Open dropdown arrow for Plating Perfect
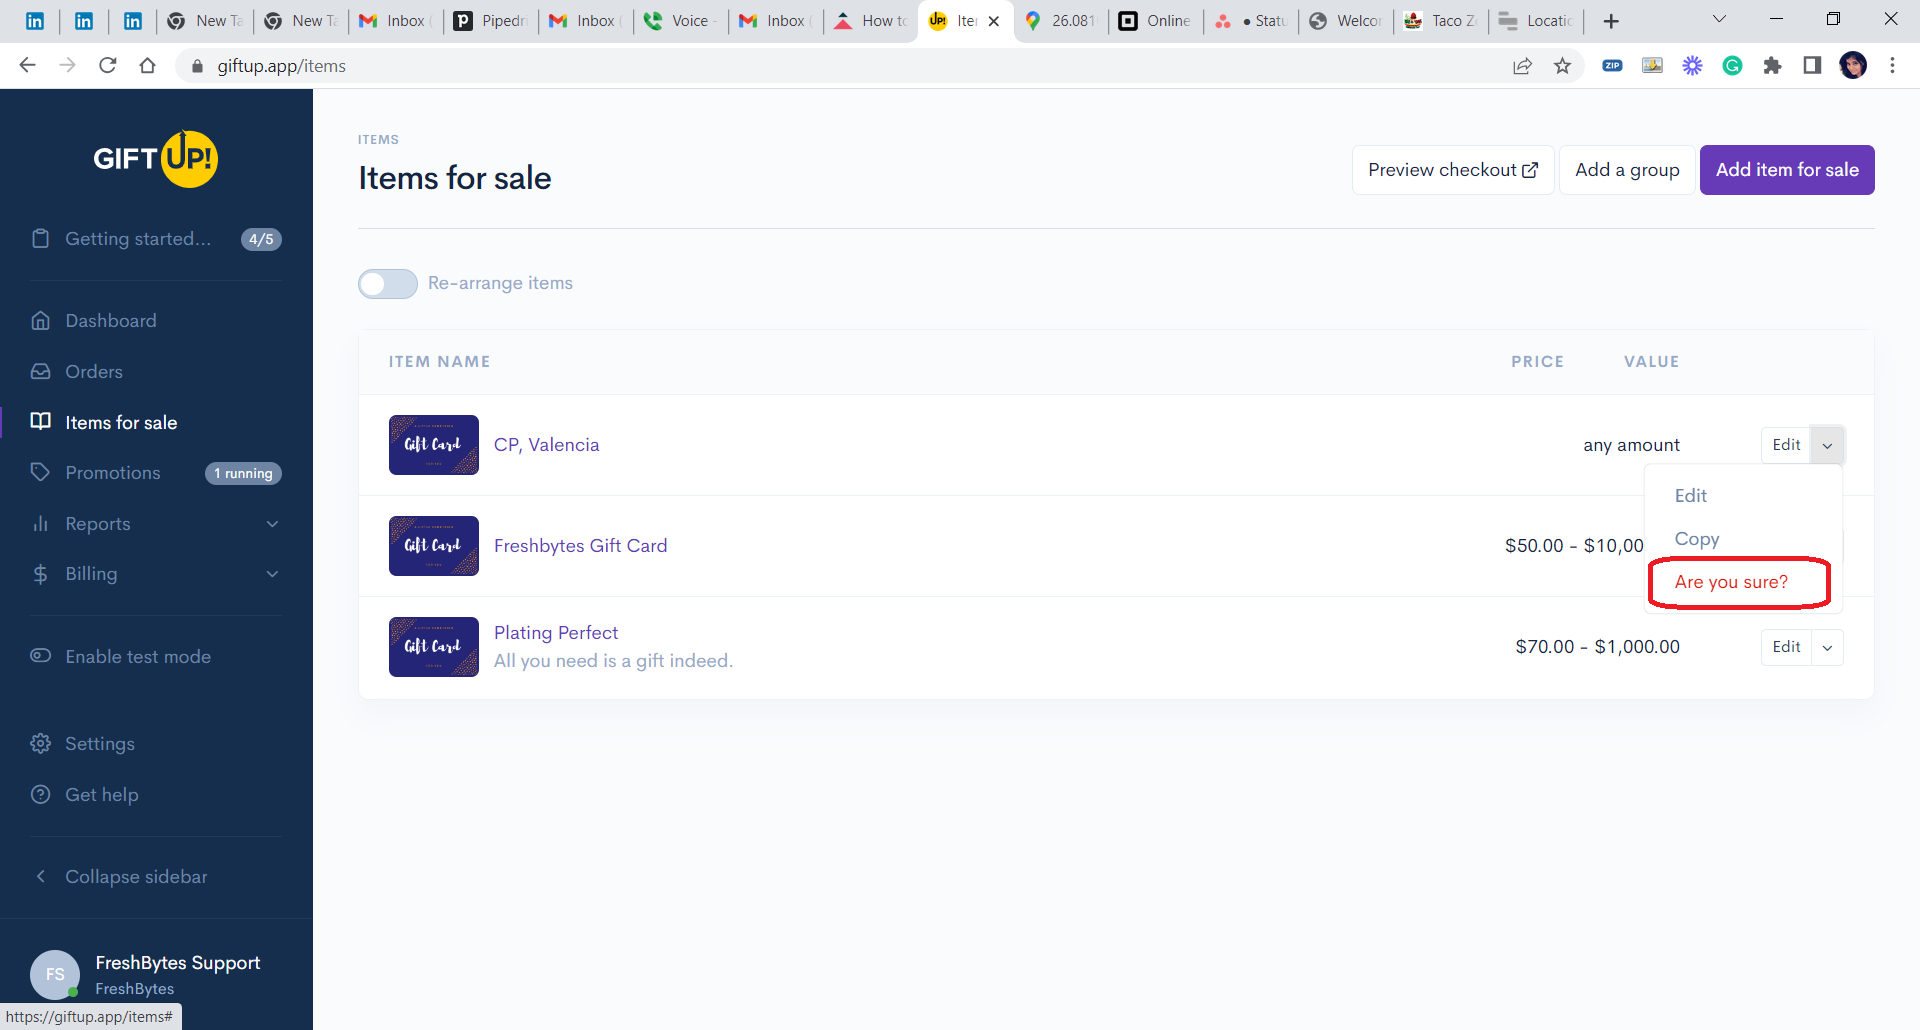The width and height of the screenshot is (1920, 1030). (1827, 648)
